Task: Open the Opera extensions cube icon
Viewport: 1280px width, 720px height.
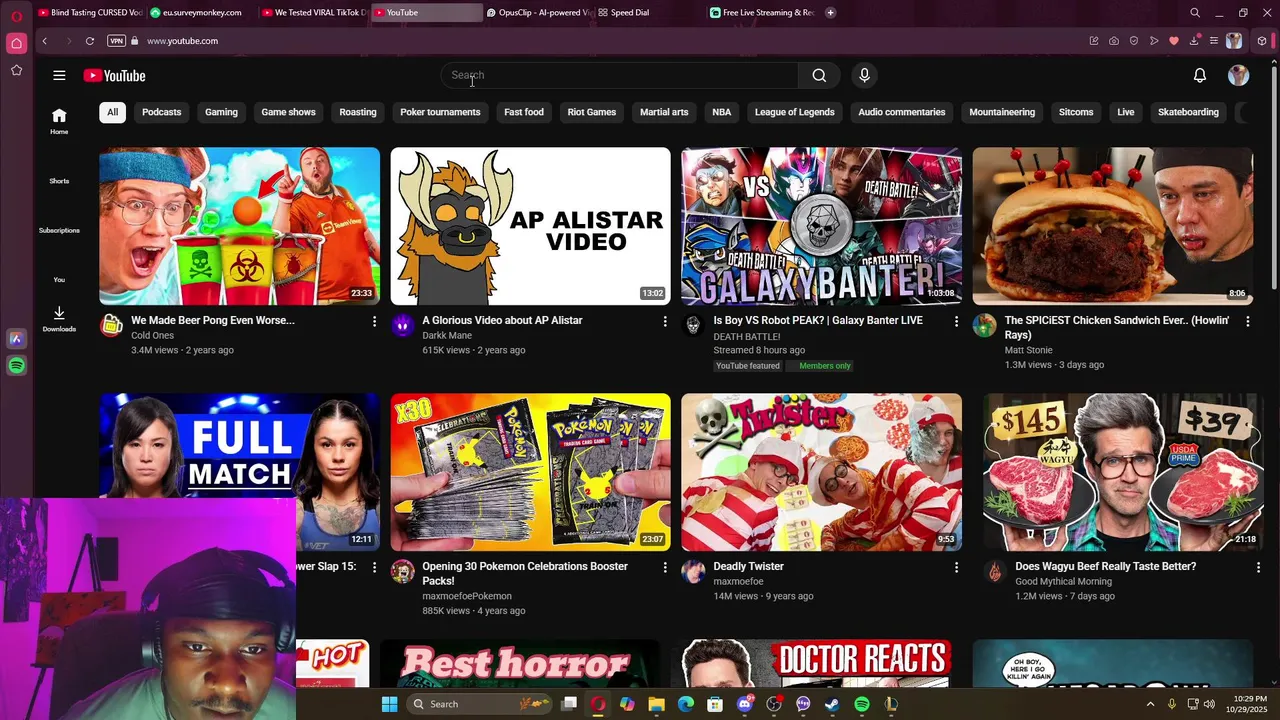Action: click(x=1262, y=41)
